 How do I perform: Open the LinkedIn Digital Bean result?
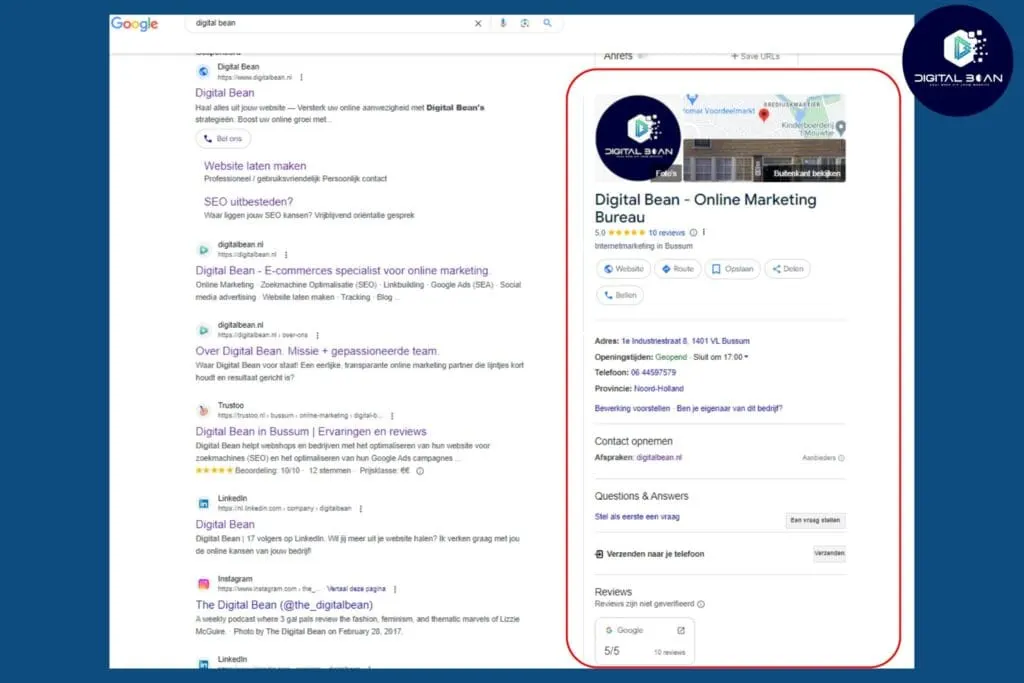pos(225,524)
